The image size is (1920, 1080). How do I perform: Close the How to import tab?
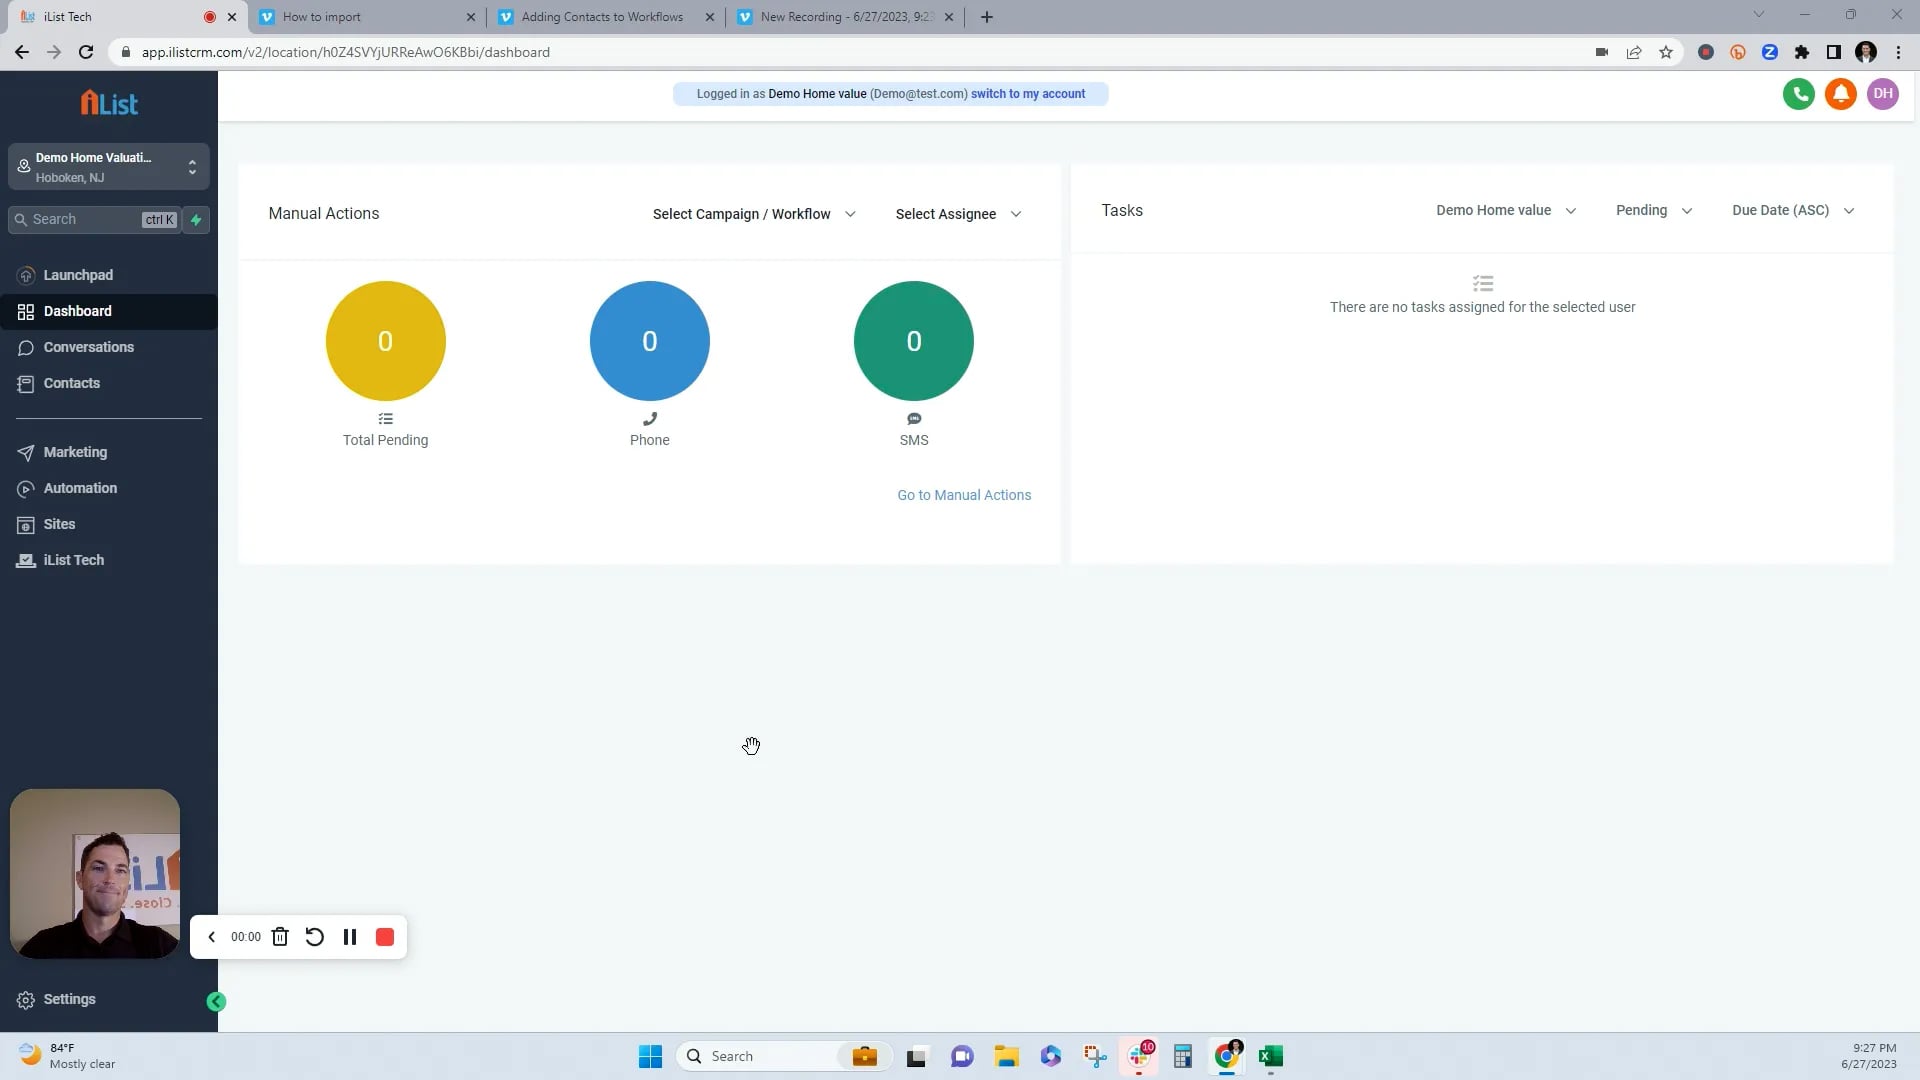tap(471, 17)
